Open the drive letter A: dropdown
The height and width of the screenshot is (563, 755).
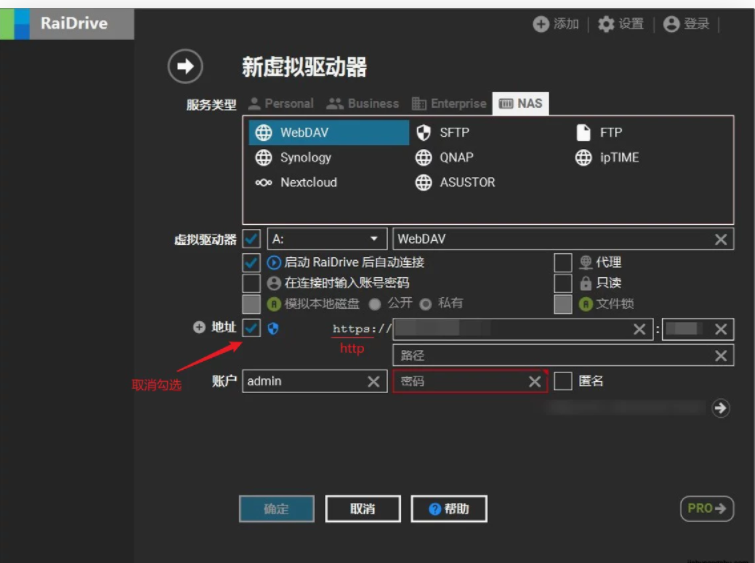tap(327, 239)
